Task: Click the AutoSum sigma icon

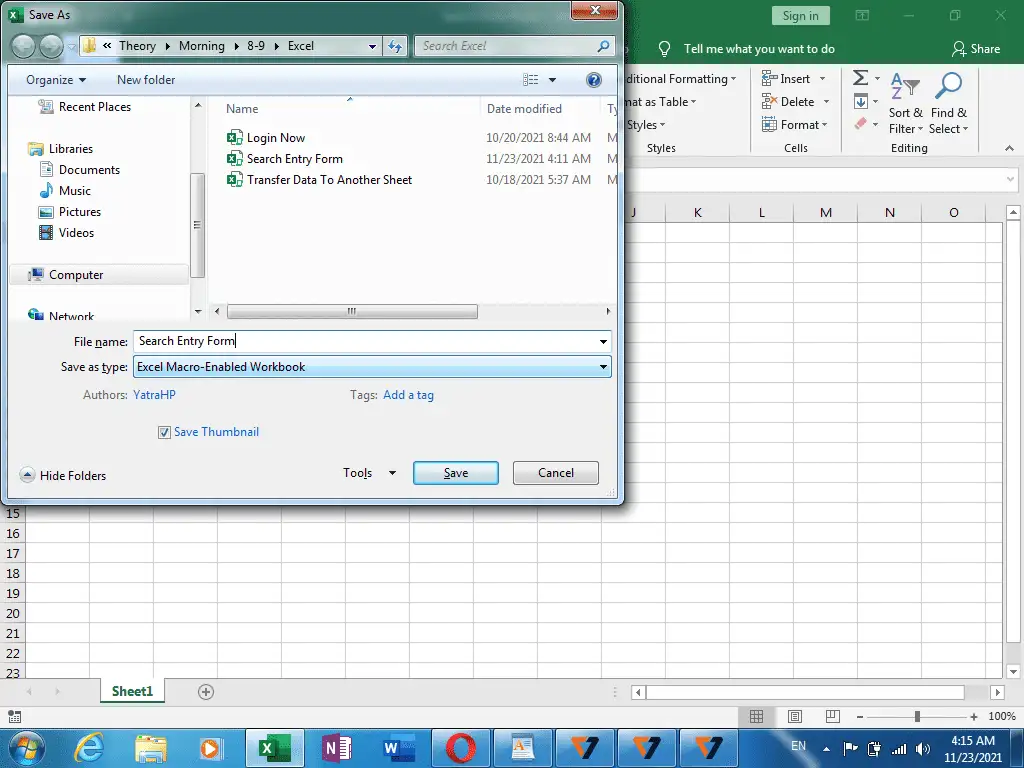Action: (861, 78)
